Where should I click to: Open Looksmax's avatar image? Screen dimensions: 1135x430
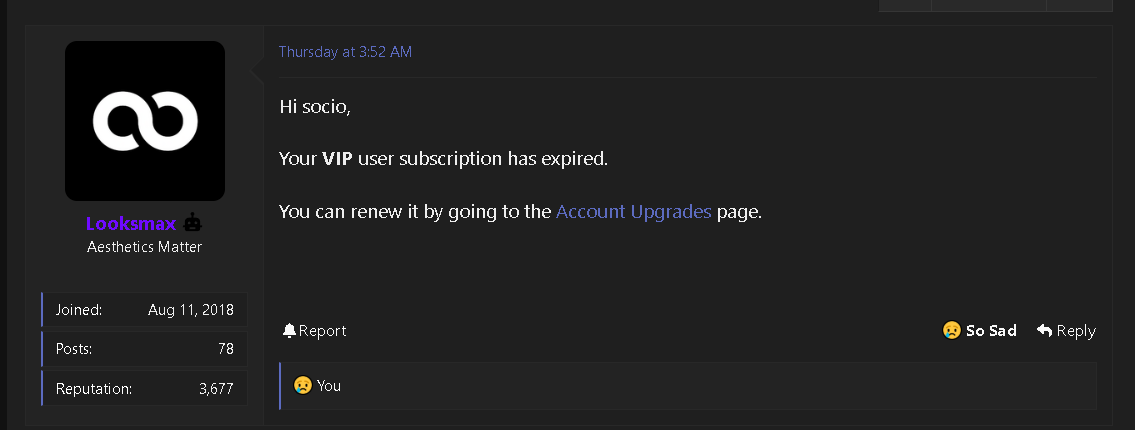point(145,121)
